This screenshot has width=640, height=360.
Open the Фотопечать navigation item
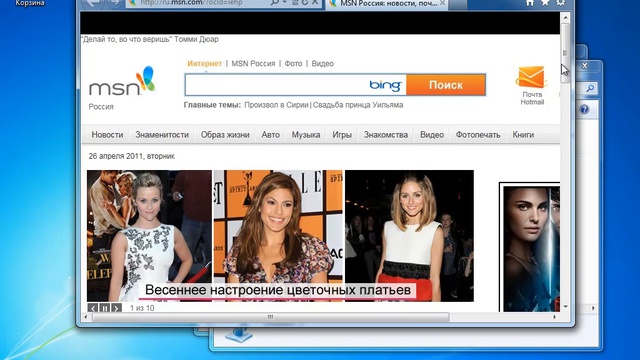pyautogui.click(x=478, y=135)
